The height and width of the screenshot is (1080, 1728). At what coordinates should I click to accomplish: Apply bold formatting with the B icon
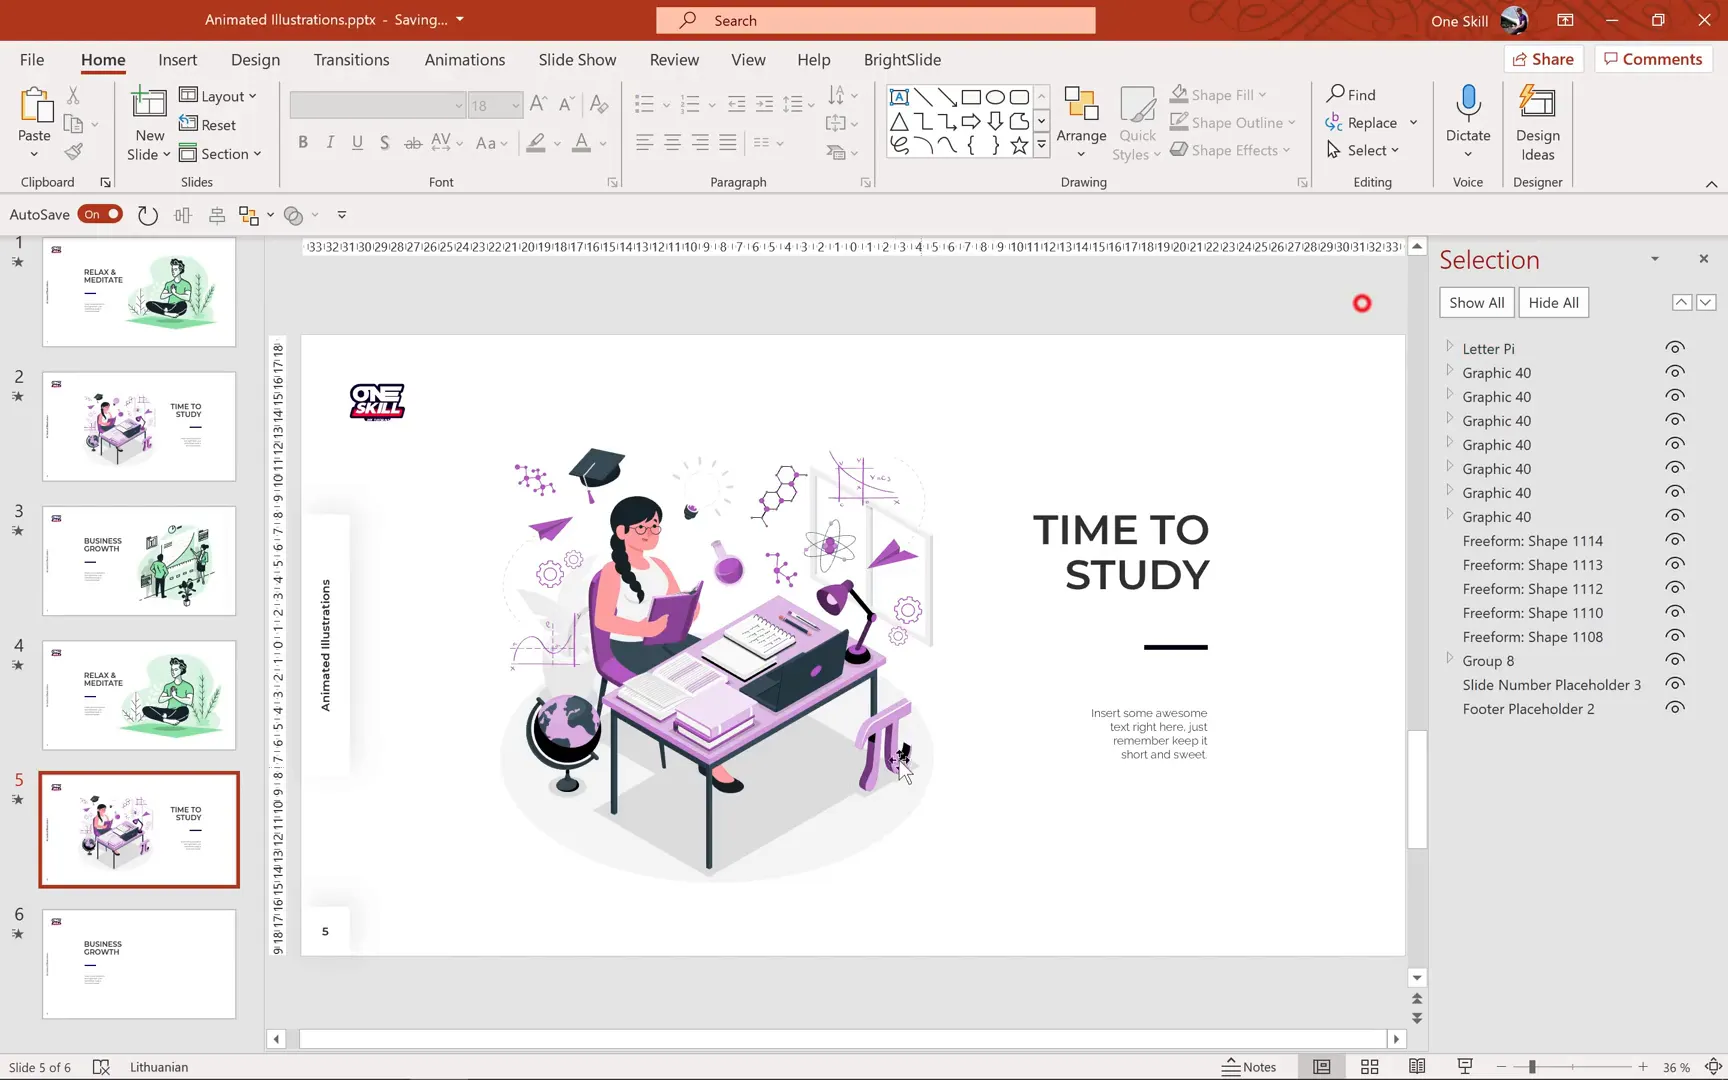303,143
